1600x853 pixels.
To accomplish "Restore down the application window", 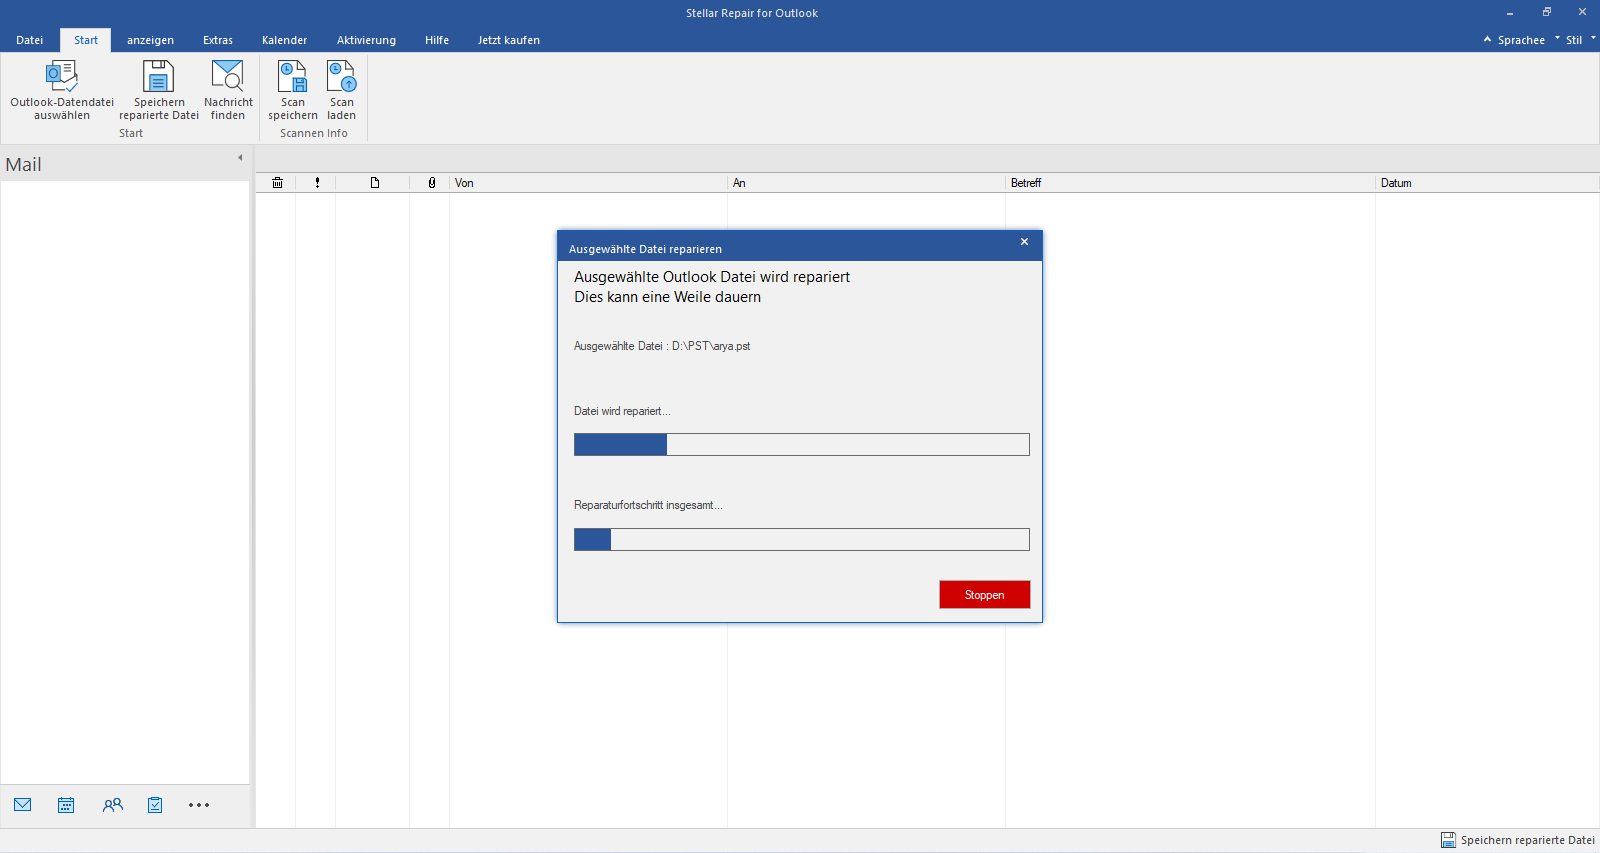I will 1547,13.
